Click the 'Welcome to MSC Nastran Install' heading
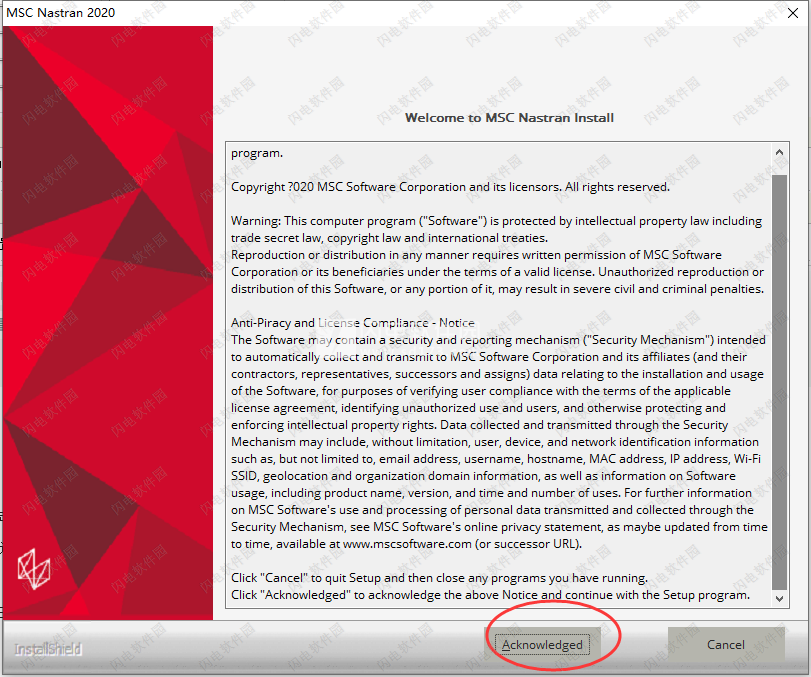This screenshot has width=811, height=677. coord(509,118)
